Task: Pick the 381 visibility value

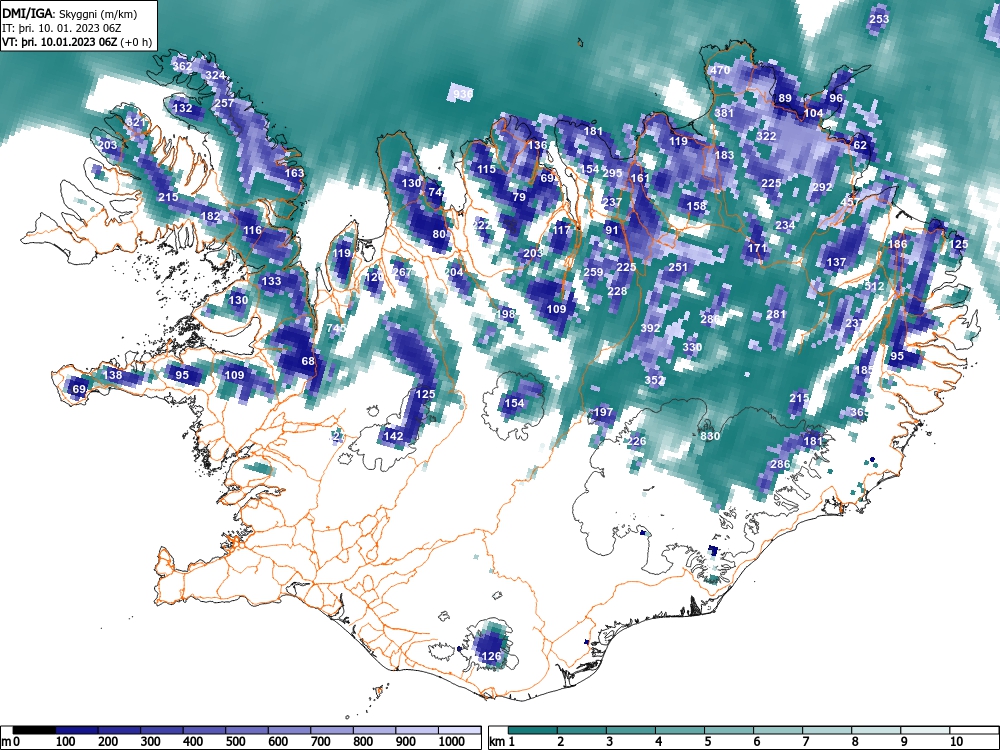Action: point(724,113)
